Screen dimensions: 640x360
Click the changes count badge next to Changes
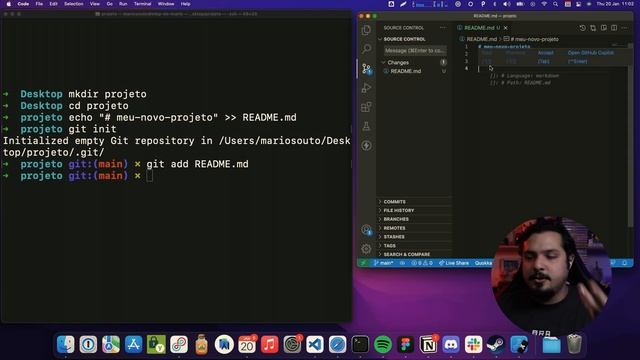[443, 62]
